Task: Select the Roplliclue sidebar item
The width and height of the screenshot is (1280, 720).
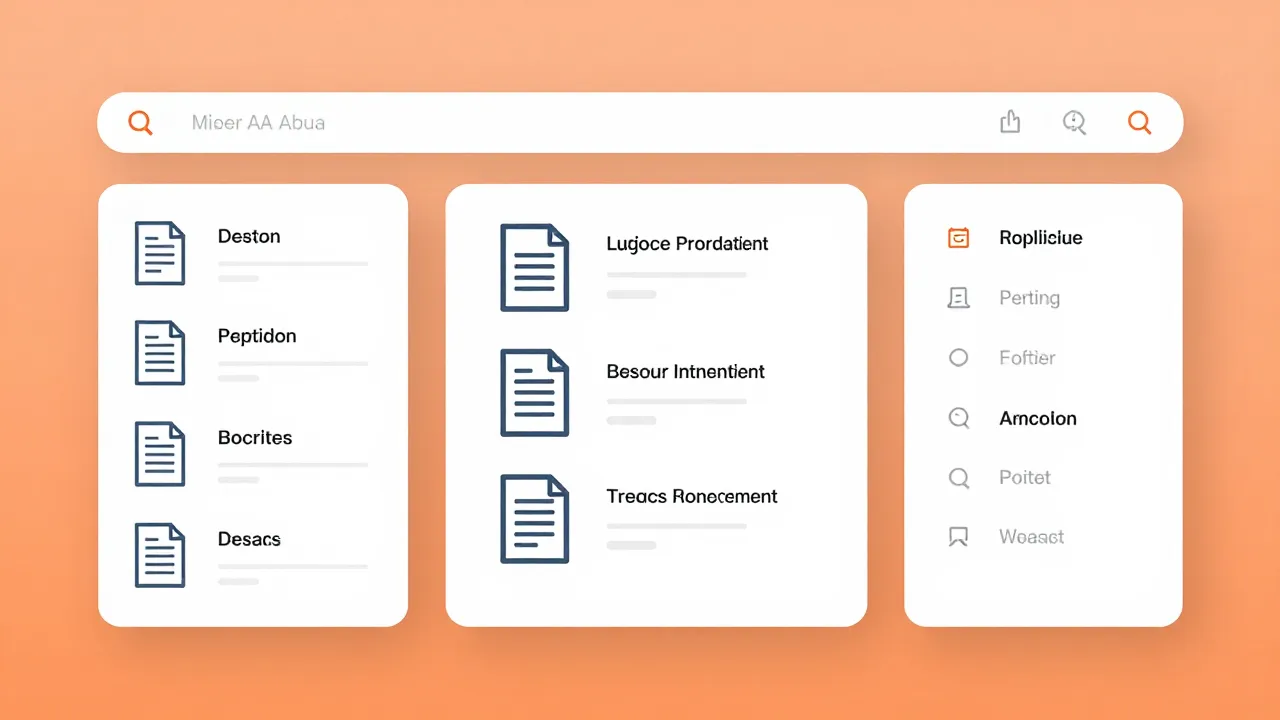Action: coord(1040,238)
